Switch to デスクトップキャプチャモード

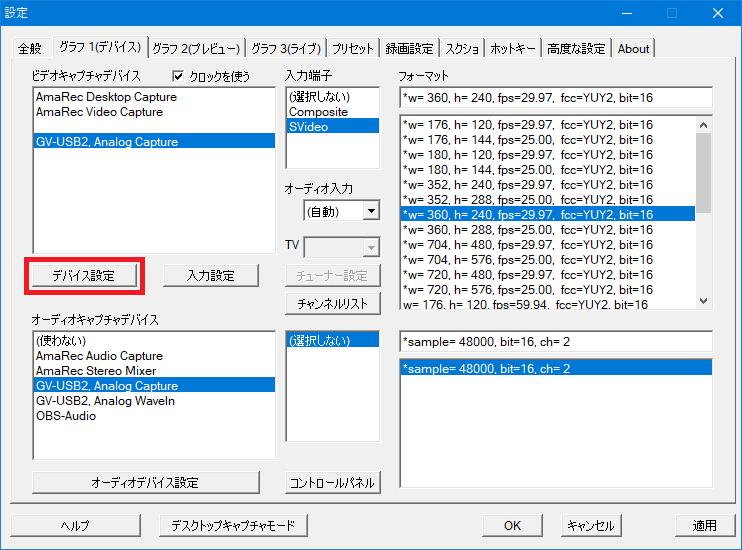pos(233,525)
